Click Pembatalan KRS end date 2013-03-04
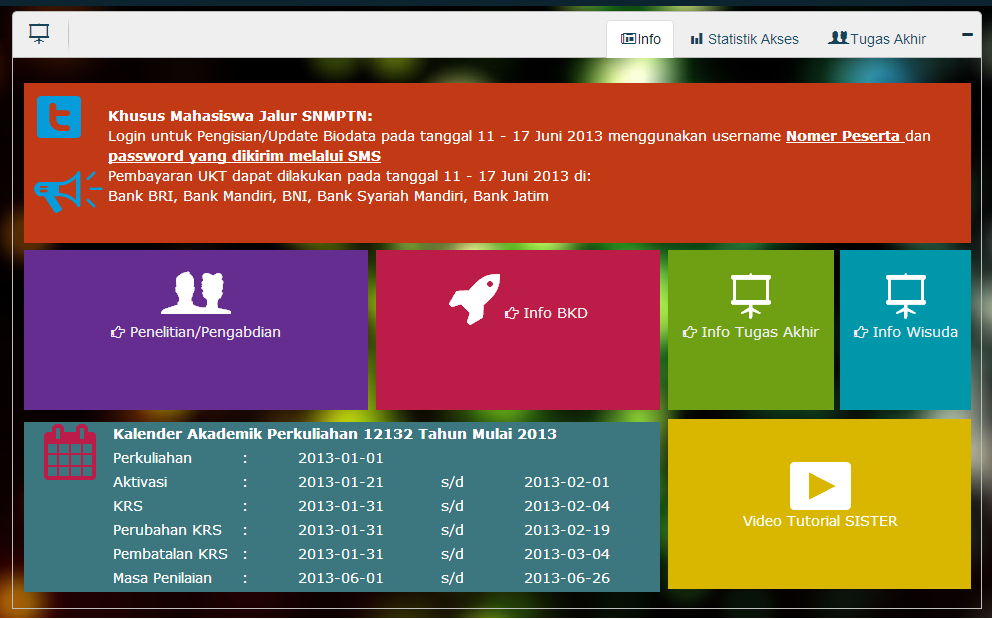The height and width of the screenshot is (619, 992). point(567,554)
